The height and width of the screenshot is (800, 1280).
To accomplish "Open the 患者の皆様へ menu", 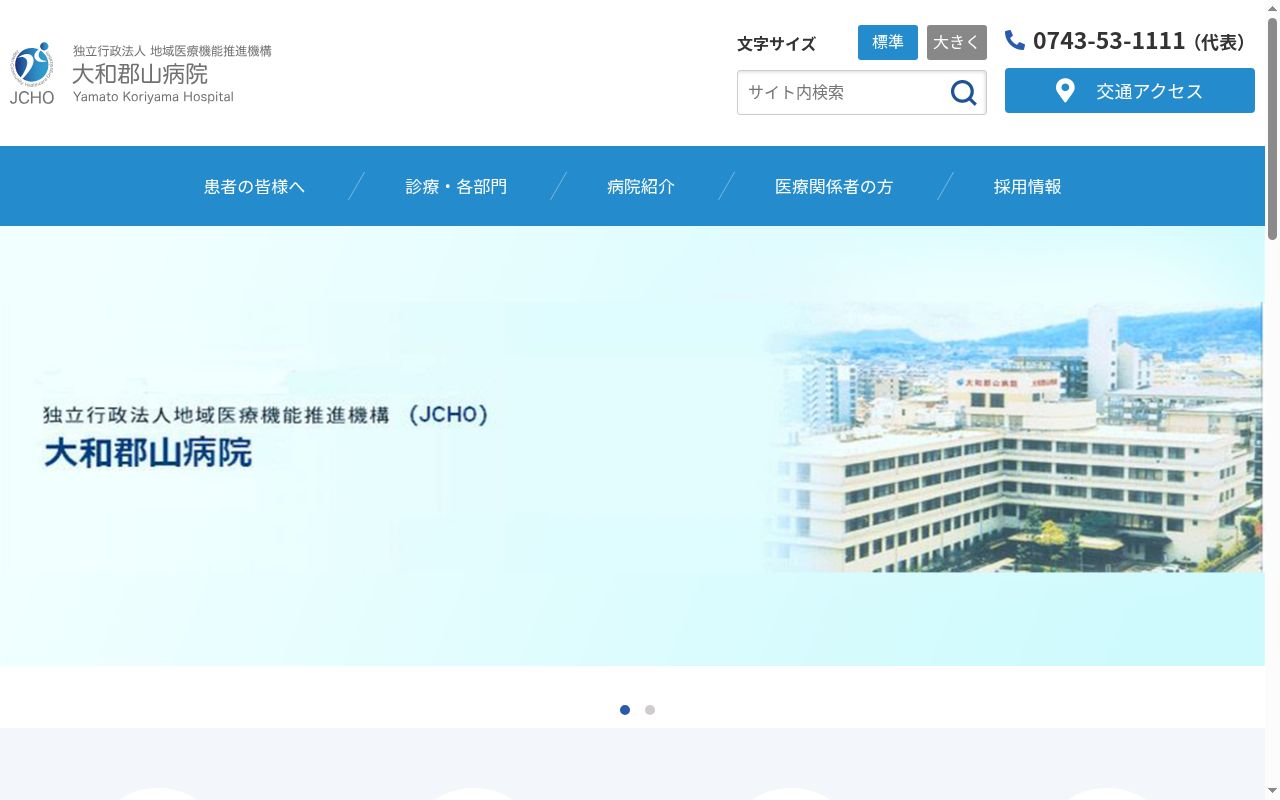I will click(254, 186).
